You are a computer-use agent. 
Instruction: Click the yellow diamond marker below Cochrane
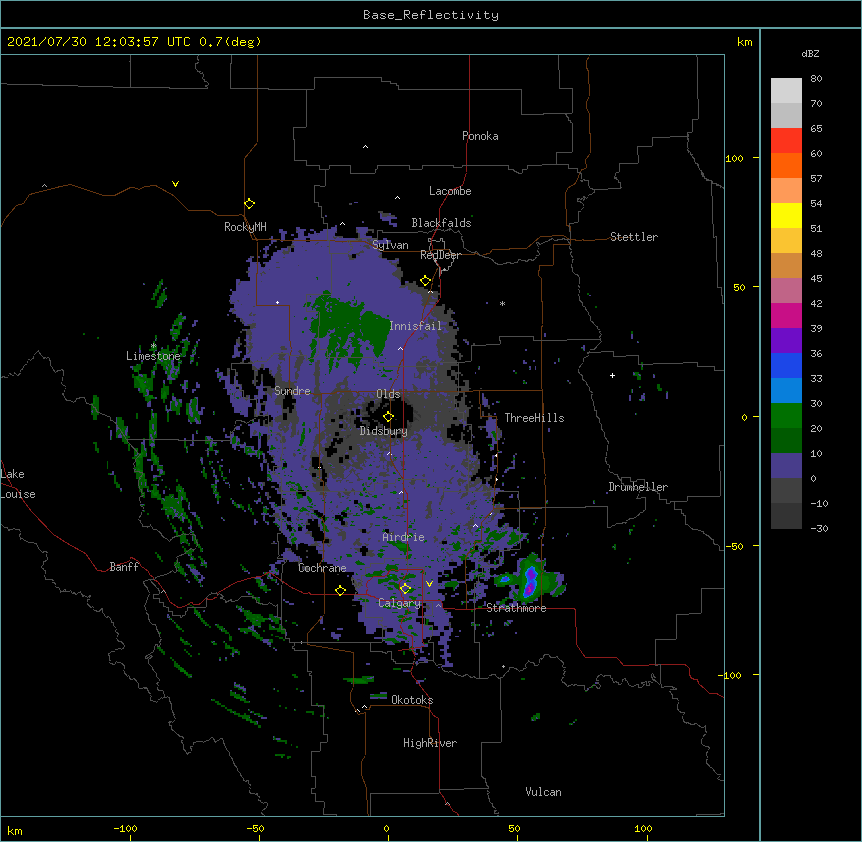click(340, 590)
